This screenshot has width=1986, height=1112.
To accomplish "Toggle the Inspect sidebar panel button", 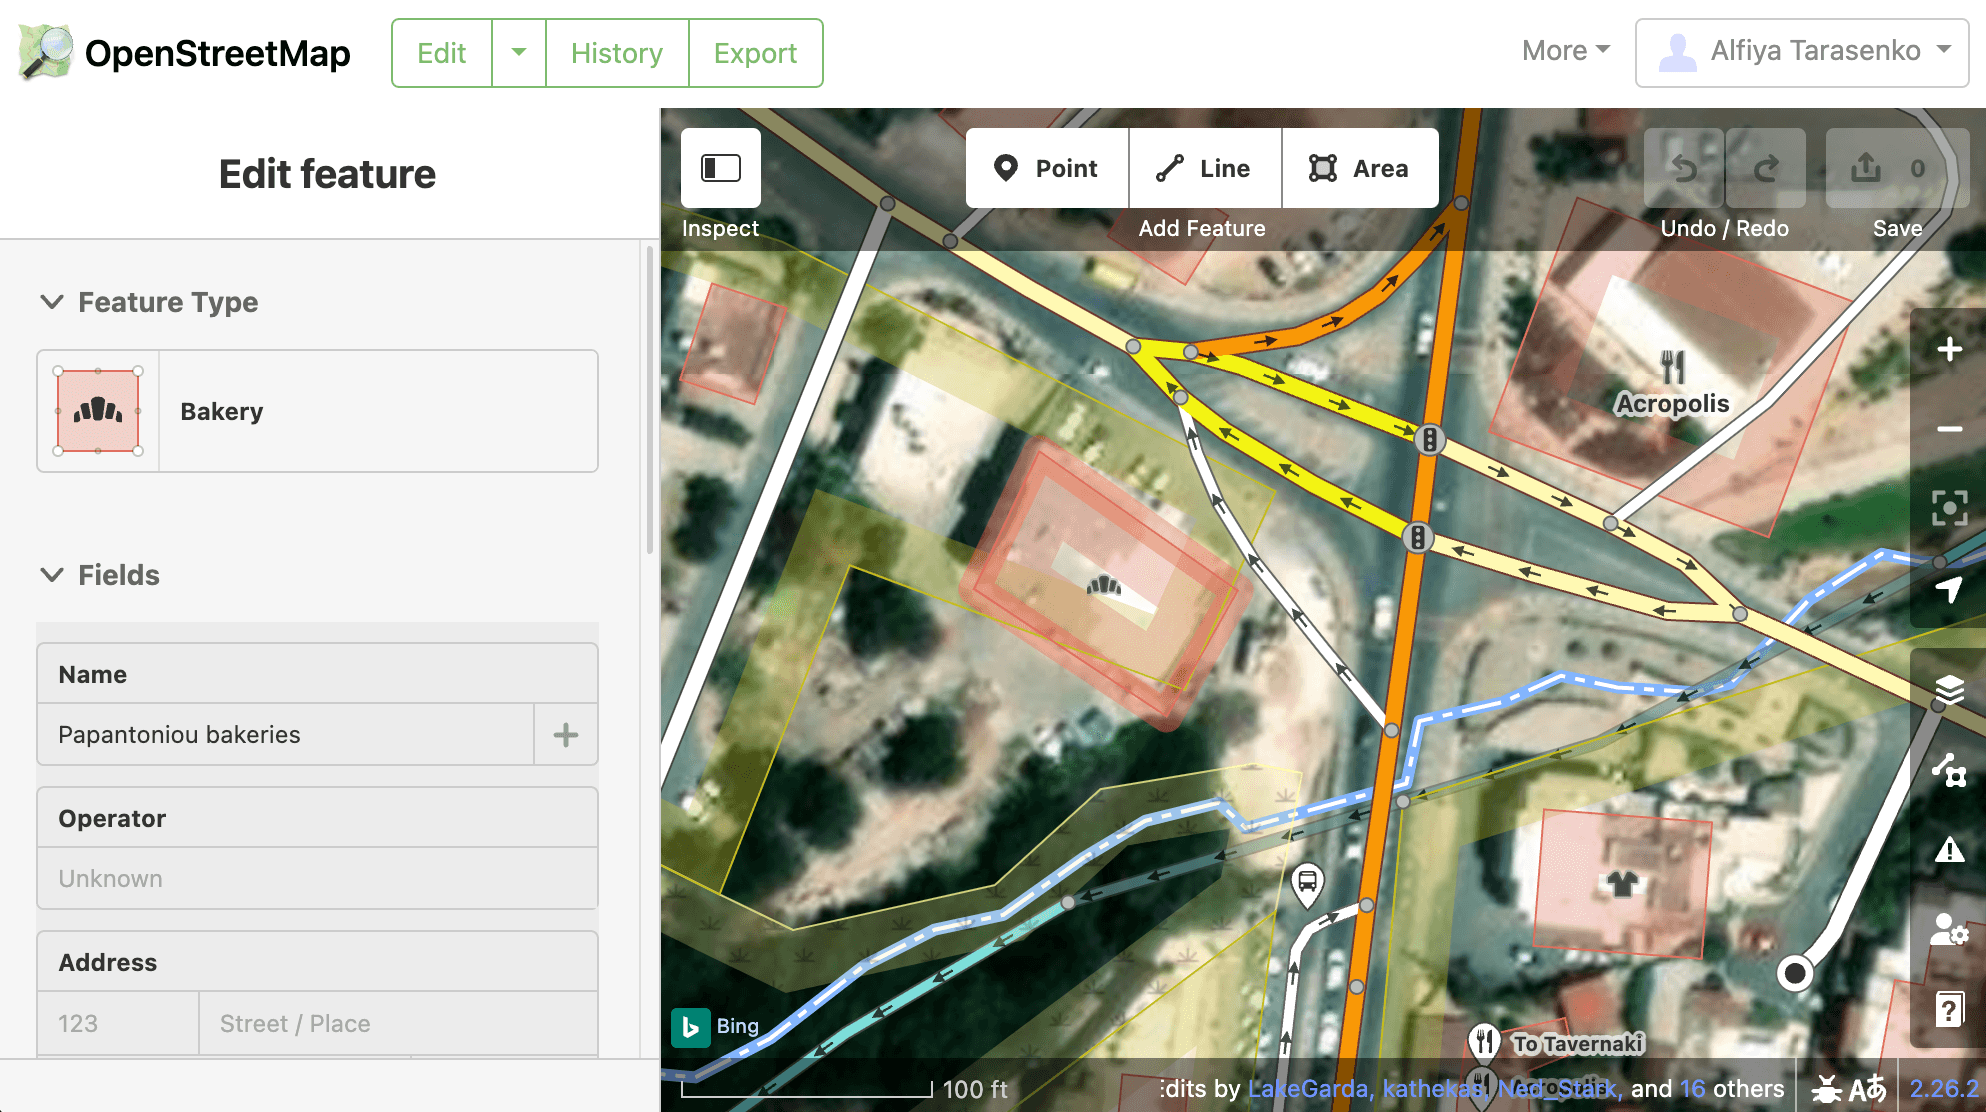I will [x=721, y=168].
